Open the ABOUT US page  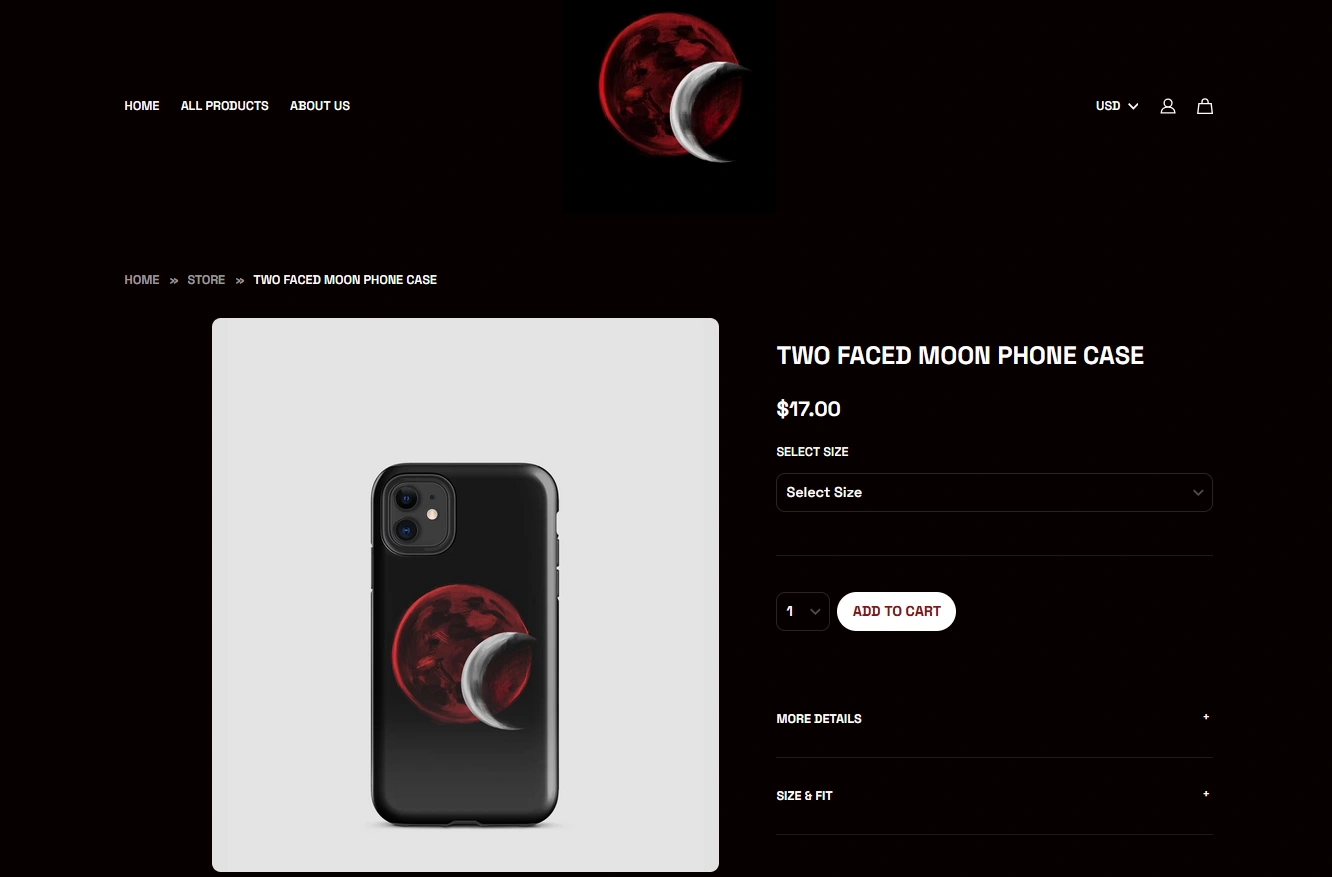(320, 106)
